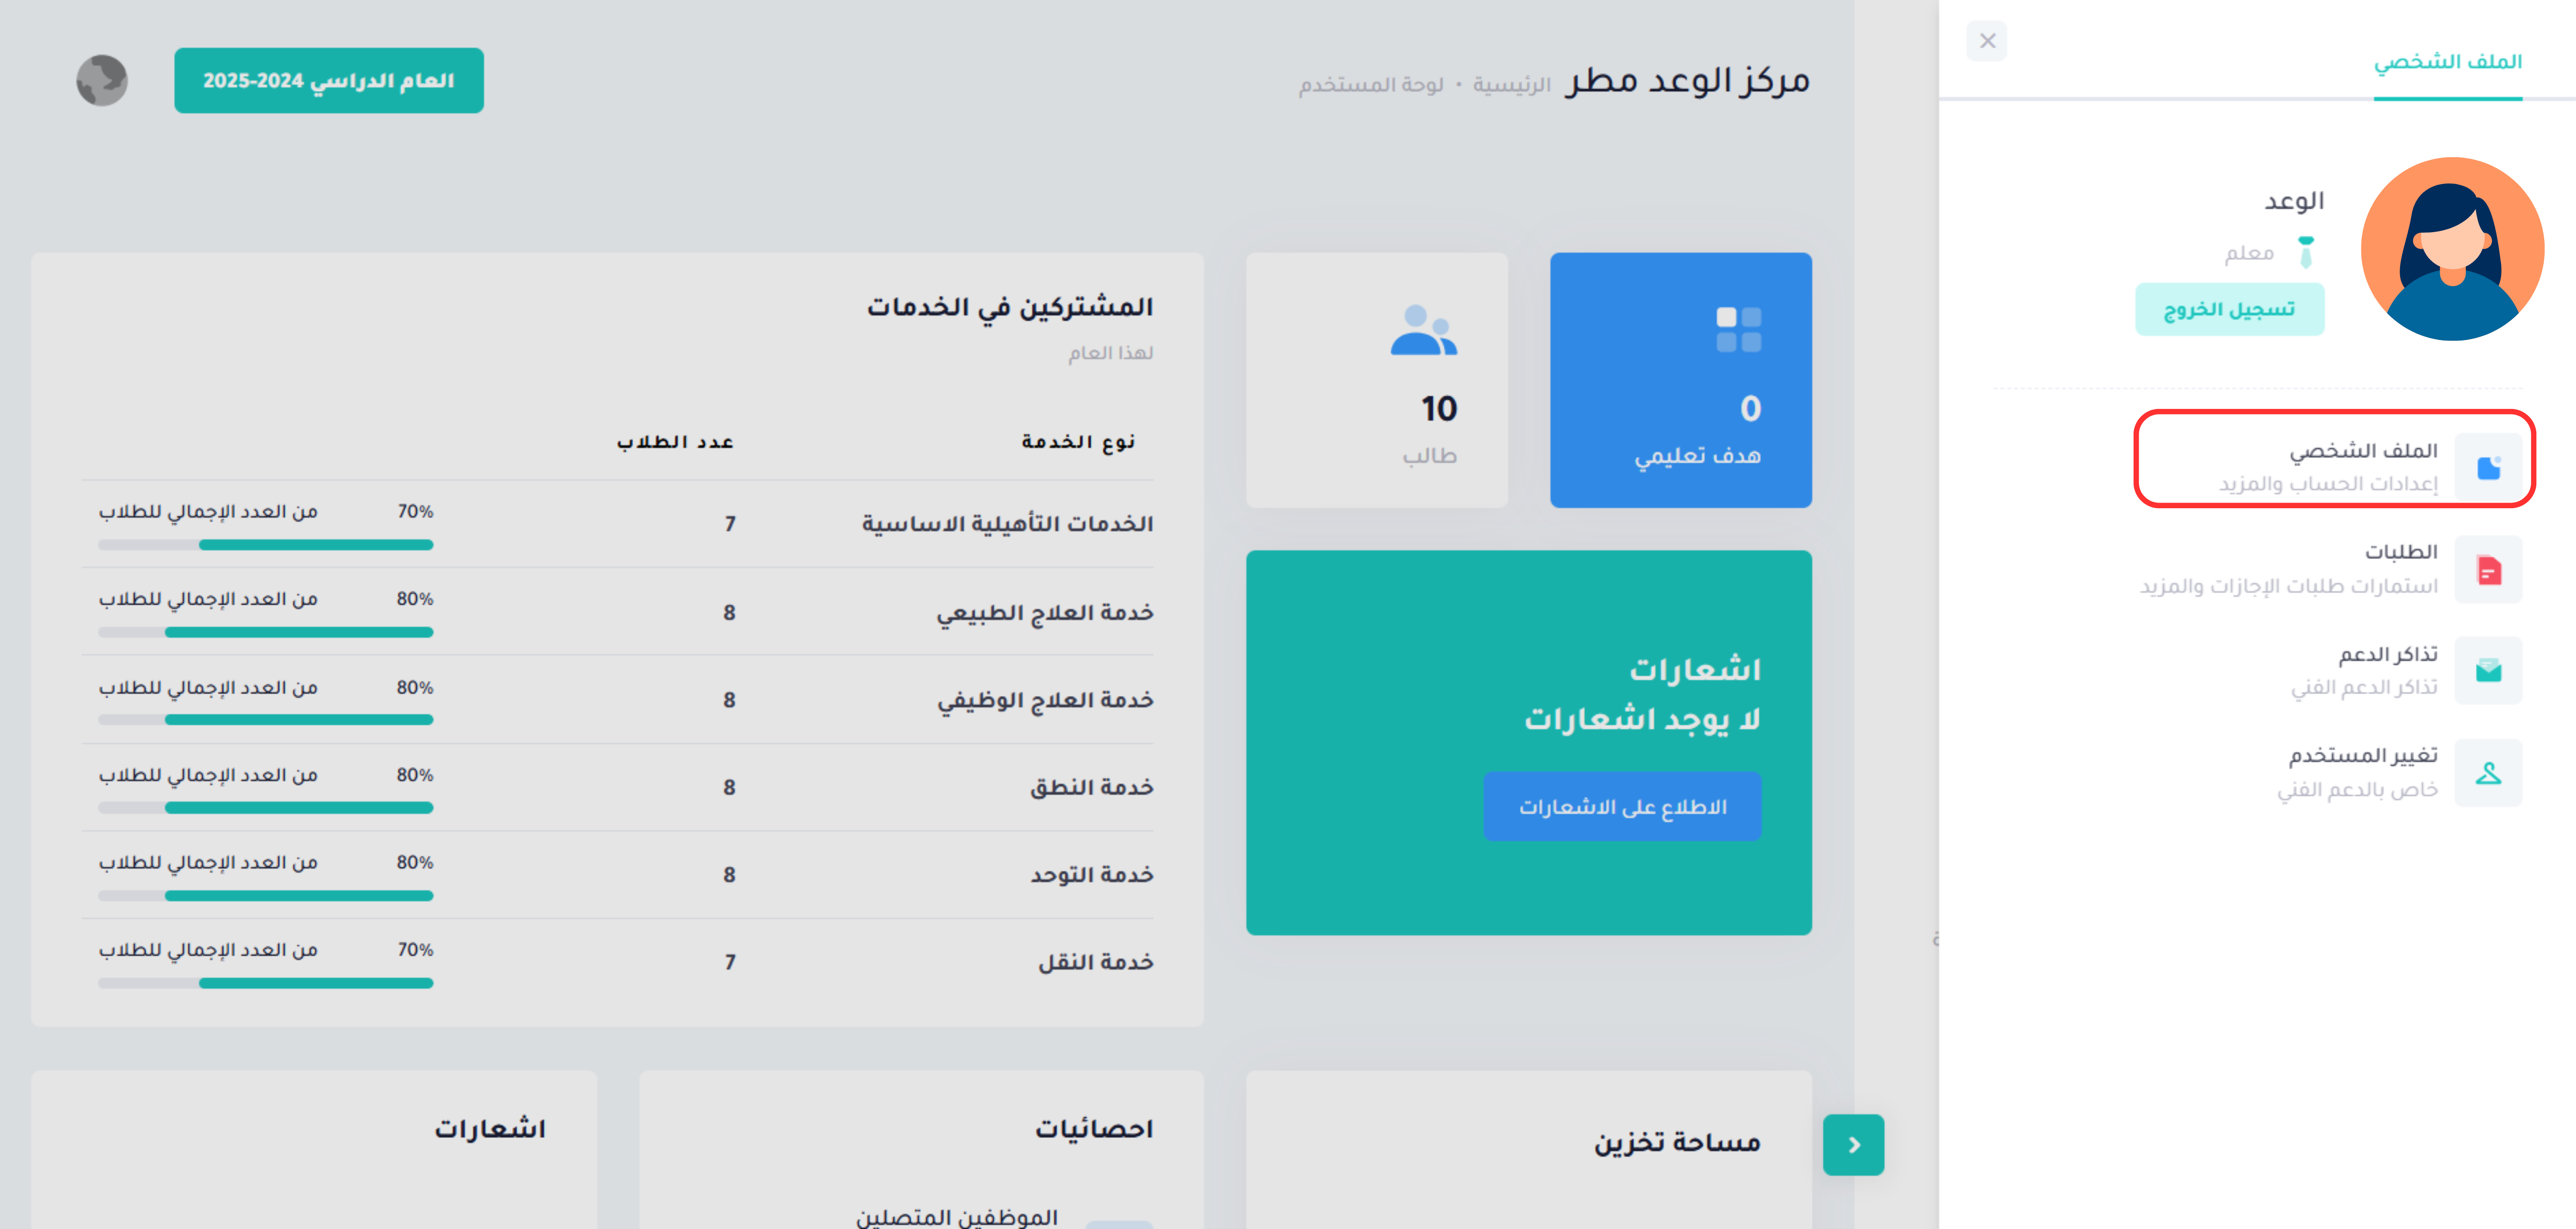This screenshot has height=1229, width=2576.
Task: Click خدمة العلاج الوظيفي service row
Action: 617,700
